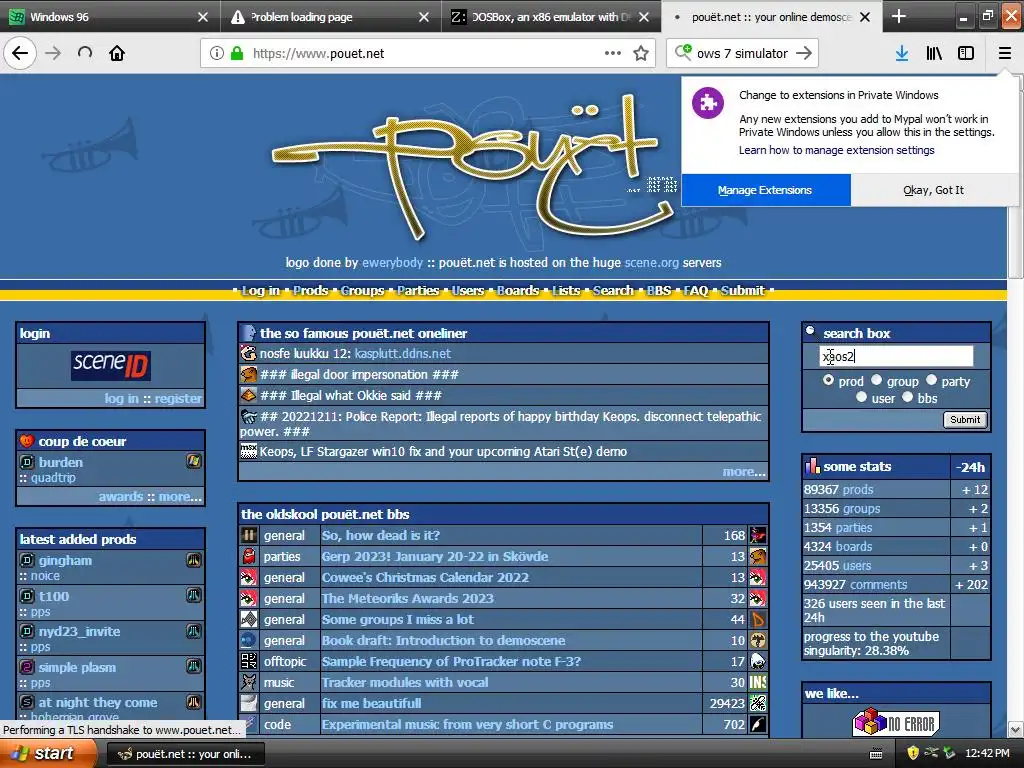The height and width of the screenshot is (768, 1024).
Task: Open the kasplutt.ddns.net link
Action: [402, 353]
